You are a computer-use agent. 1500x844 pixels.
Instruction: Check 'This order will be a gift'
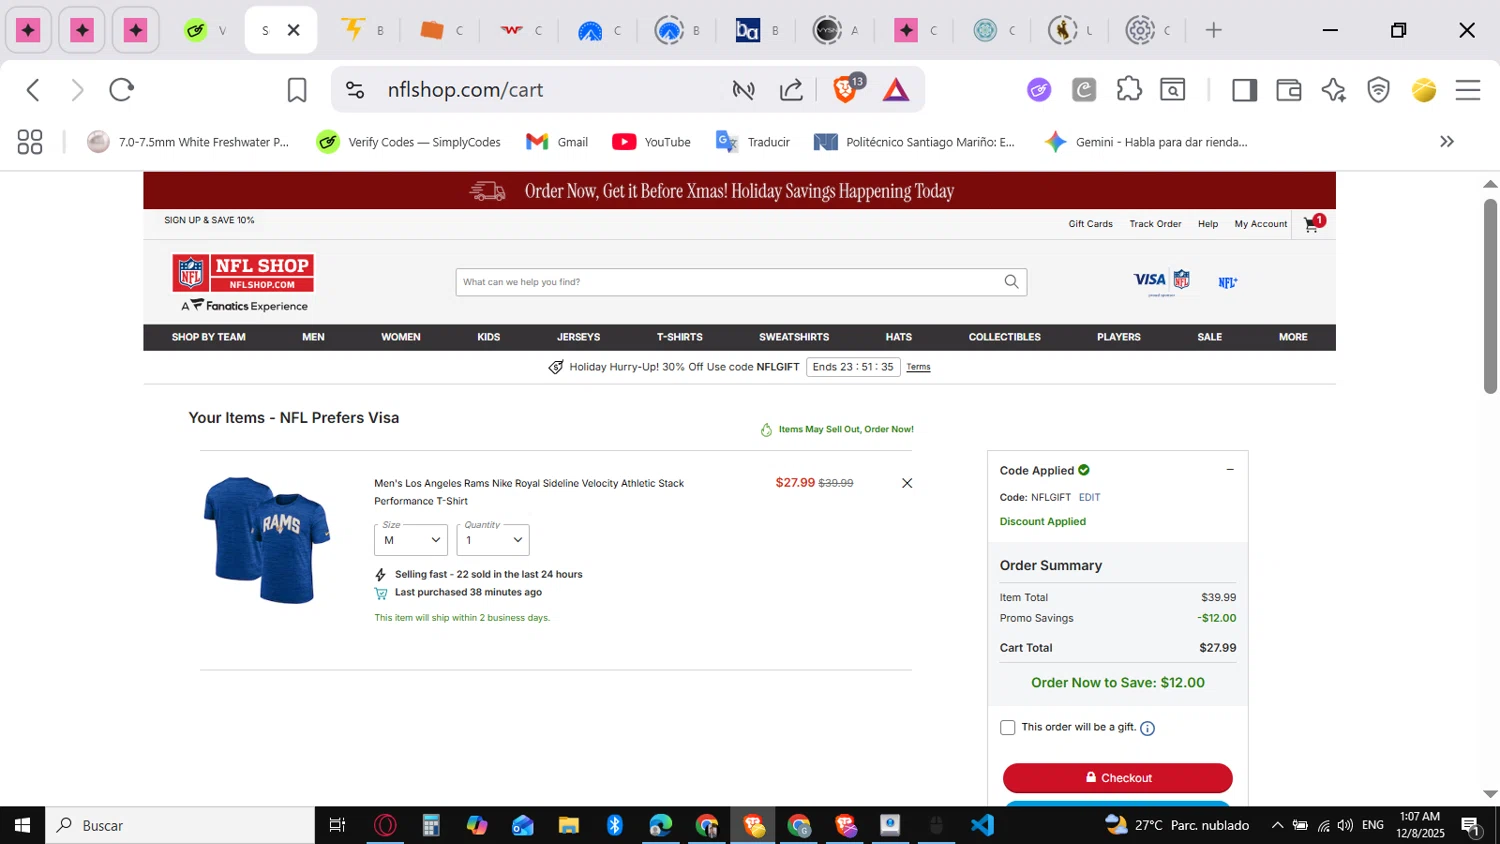click(1008, 728)
